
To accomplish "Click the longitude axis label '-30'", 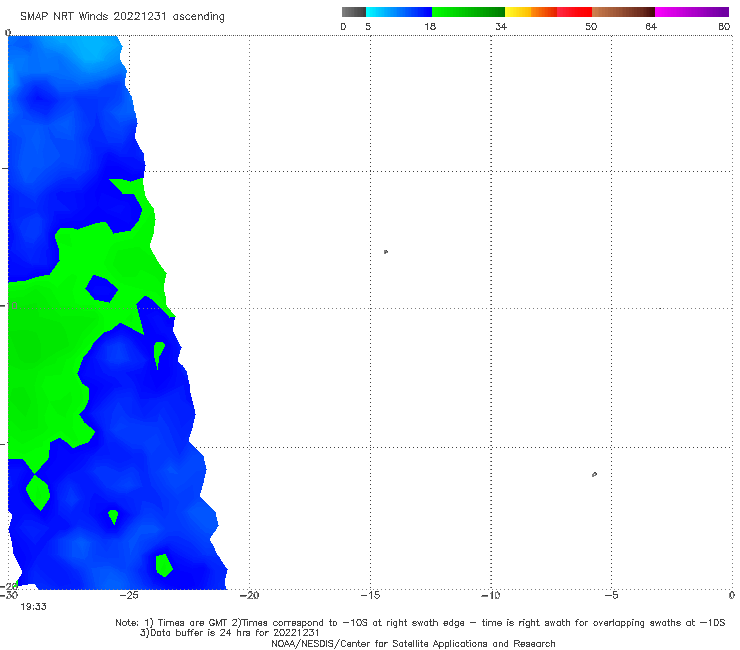I will 9,595.
